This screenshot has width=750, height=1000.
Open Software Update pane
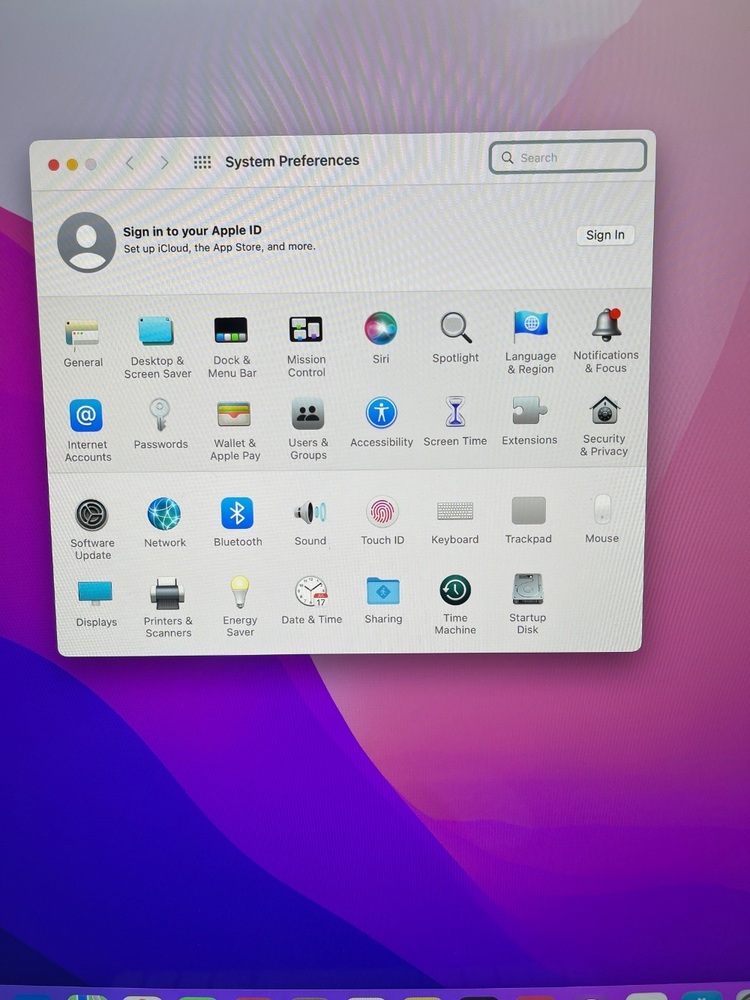(x=92, y=516)
